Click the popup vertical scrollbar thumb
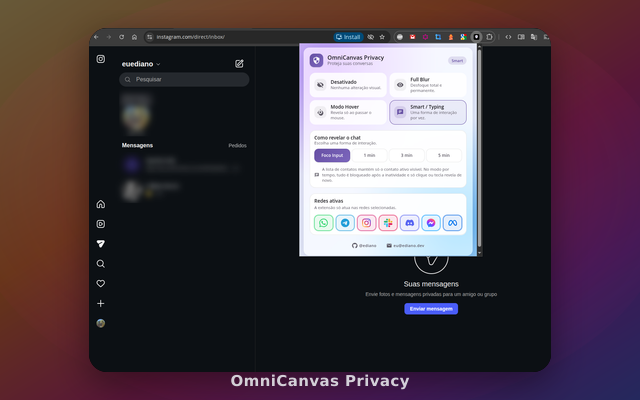Image resolution: width=640 pixels, height=400 pixels. 480,148
